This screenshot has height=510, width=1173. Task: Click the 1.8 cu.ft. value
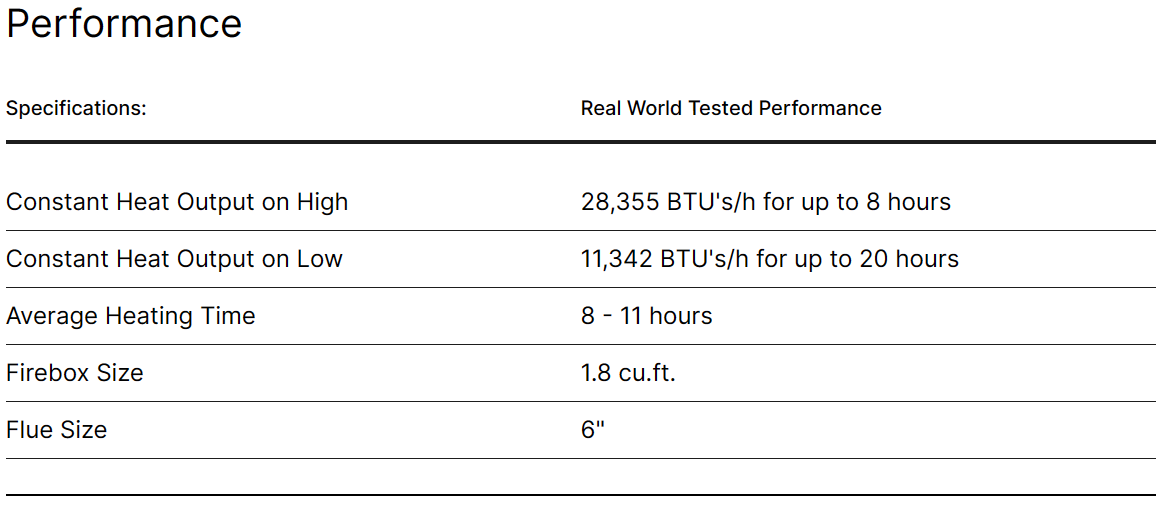(x=628, y=372)
